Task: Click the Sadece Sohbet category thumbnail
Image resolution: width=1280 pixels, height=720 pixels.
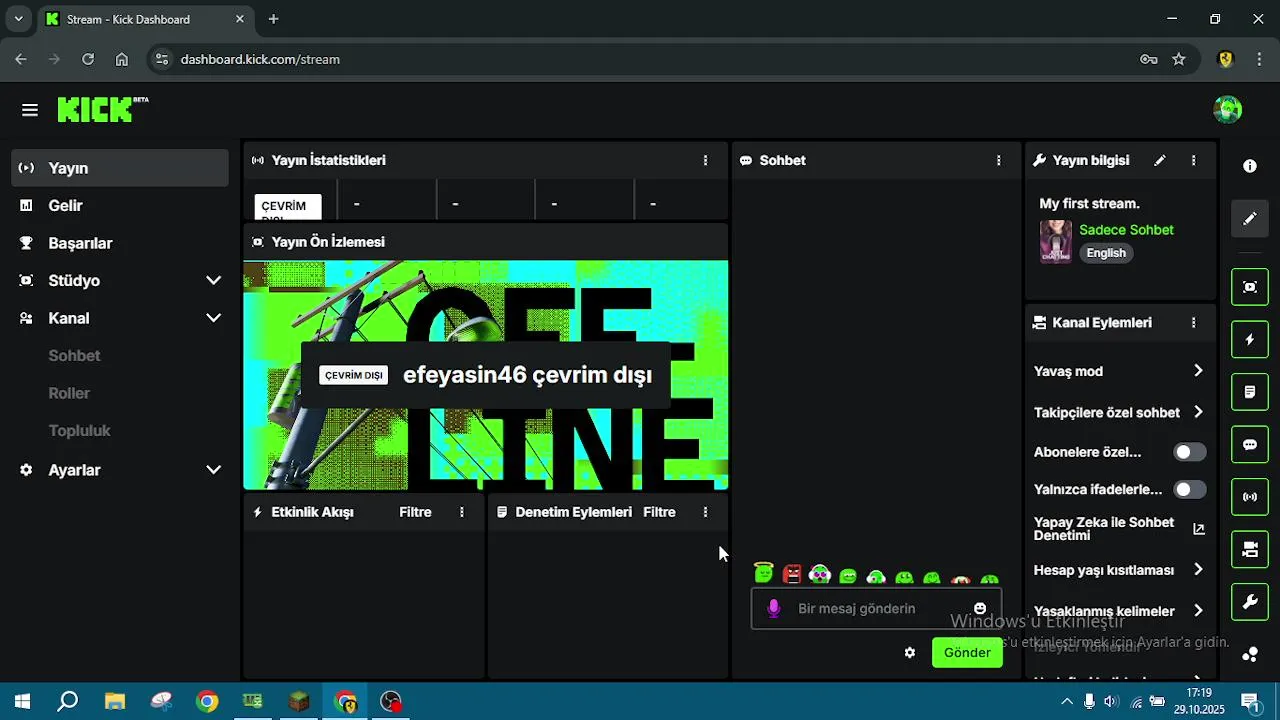Action: [1056, 241]
